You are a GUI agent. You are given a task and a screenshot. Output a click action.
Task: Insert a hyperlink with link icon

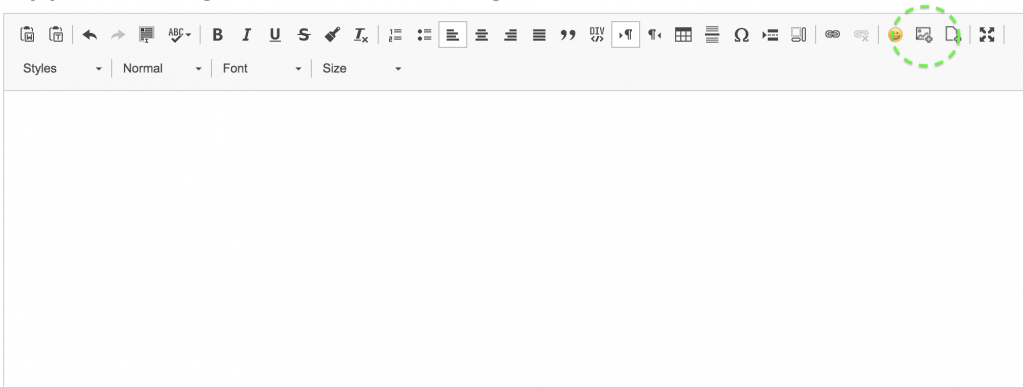coord(832,35)
